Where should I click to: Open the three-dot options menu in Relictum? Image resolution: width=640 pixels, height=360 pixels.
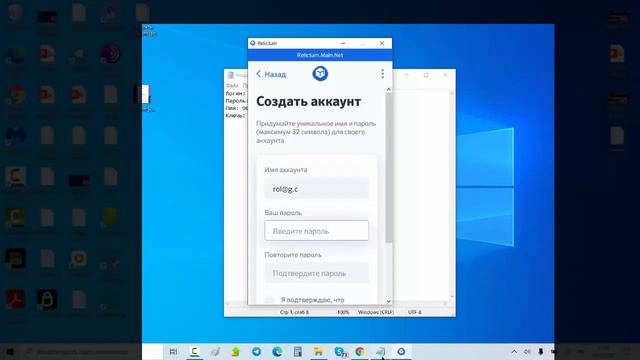[382, 73]
